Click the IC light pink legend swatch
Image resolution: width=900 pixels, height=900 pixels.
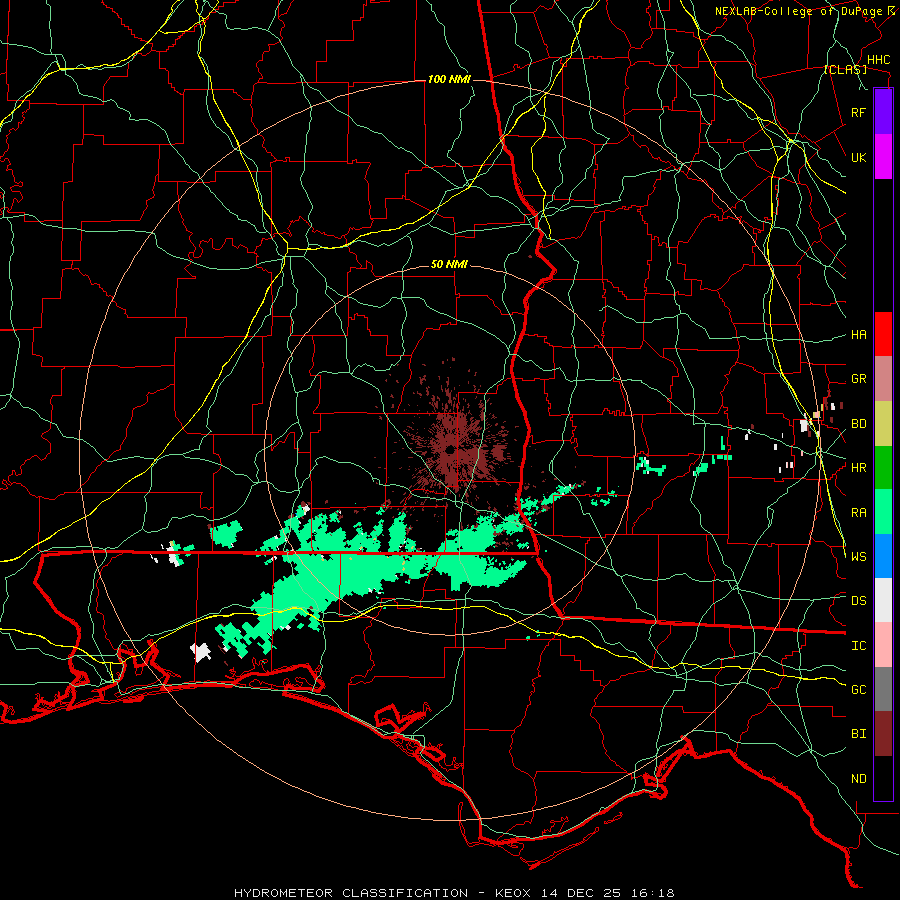tap(883, 645)
